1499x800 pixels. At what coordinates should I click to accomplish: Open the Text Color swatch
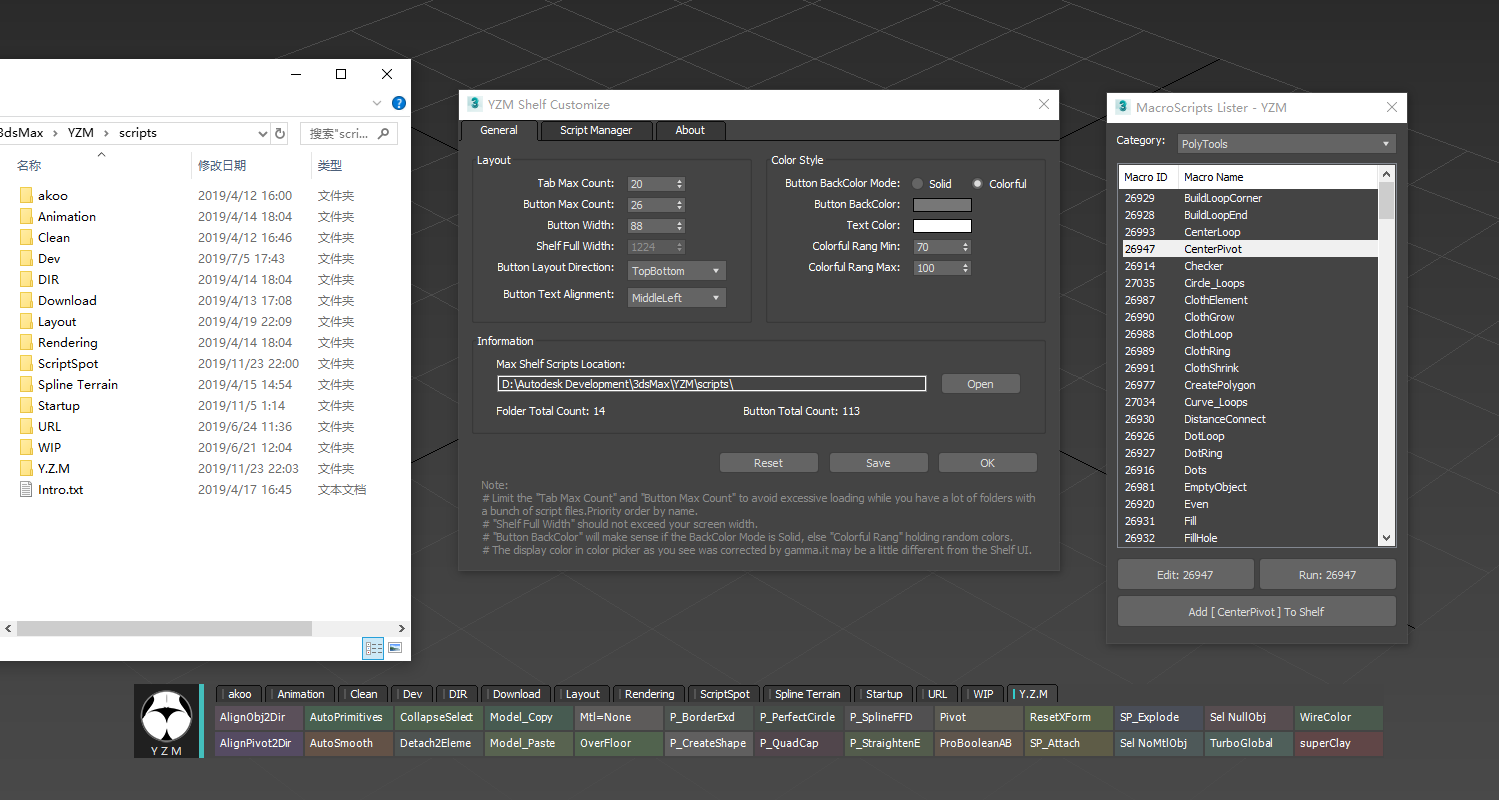tap(942, 226)
